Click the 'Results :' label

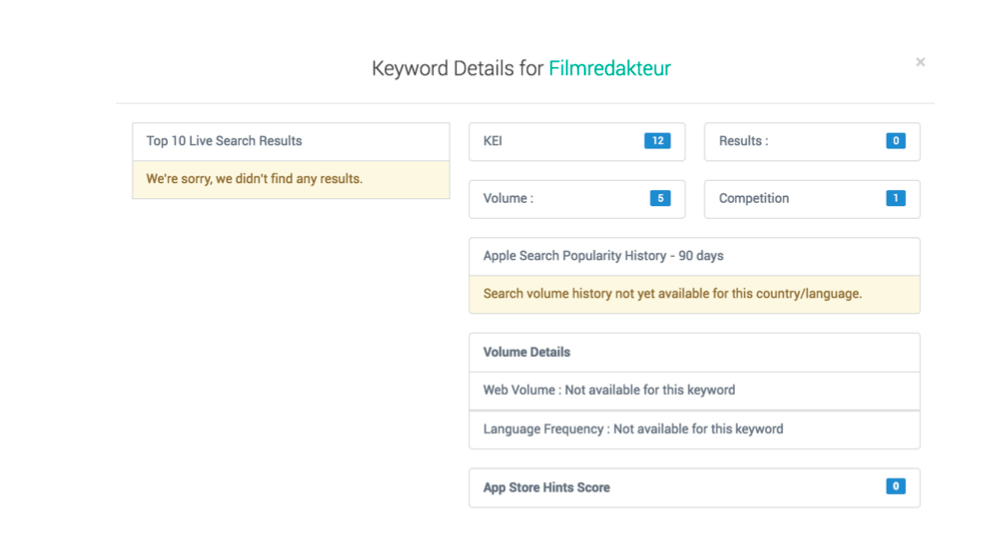click(x=743, y=141)
